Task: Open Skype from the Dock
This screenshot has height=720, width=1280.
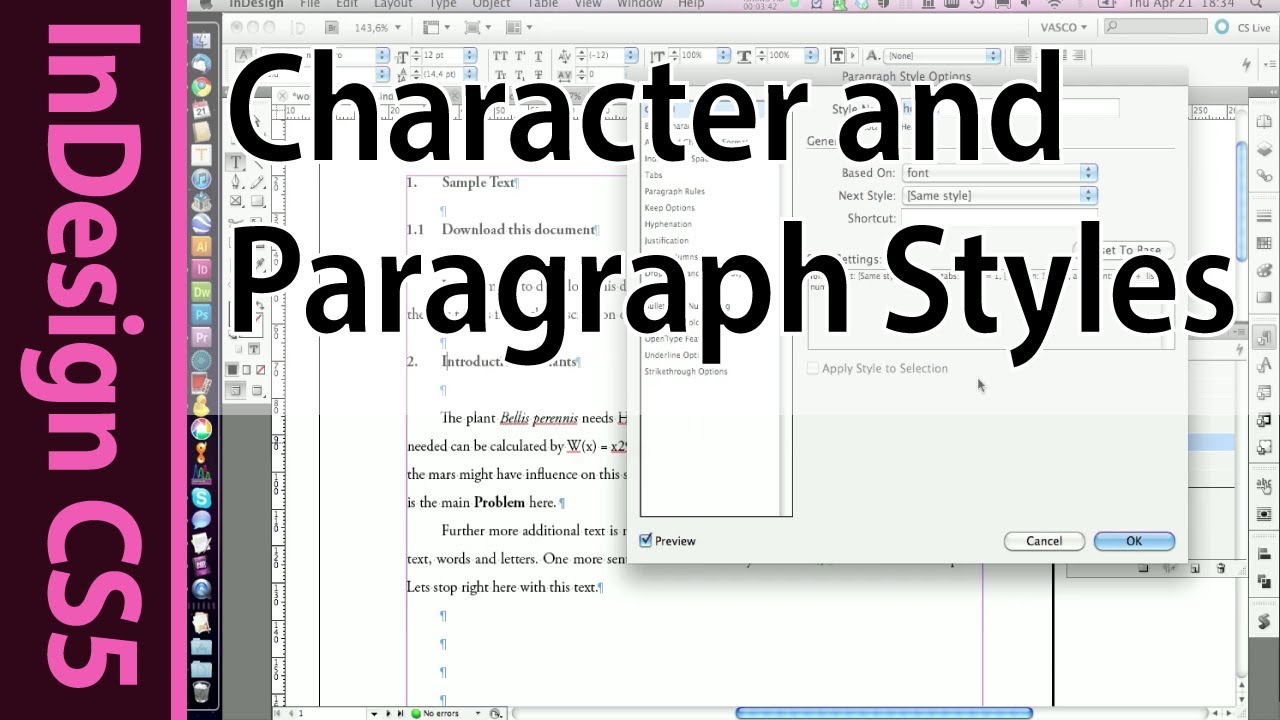Action: click(x=202, y=497)
